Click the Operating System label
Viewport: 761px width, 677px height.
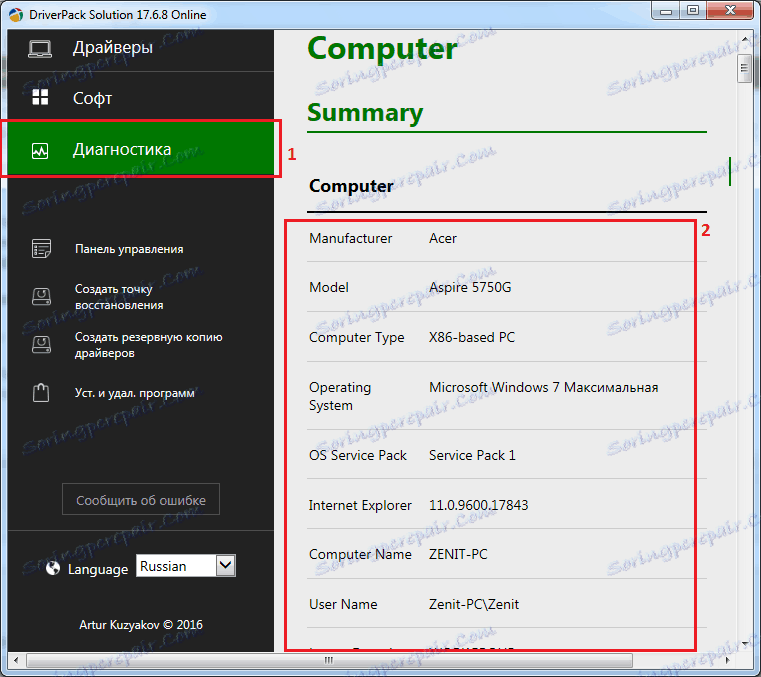click(340, 396)
